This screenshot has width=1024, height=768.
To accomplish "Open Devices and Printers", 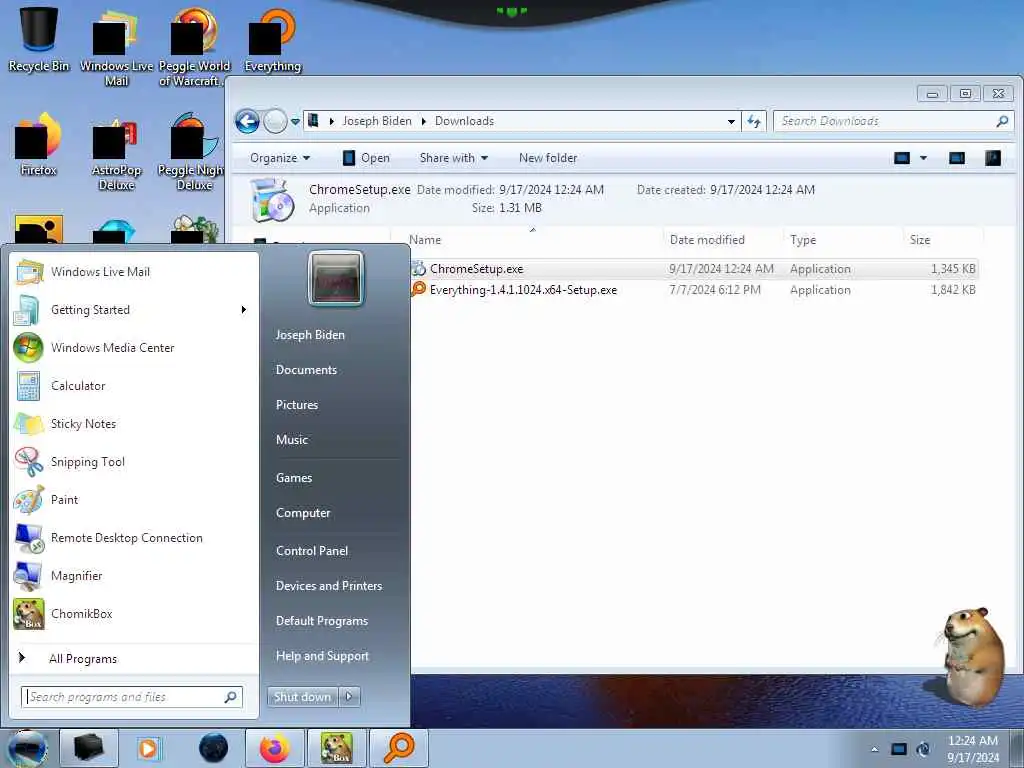I will [x=329, y=586].
